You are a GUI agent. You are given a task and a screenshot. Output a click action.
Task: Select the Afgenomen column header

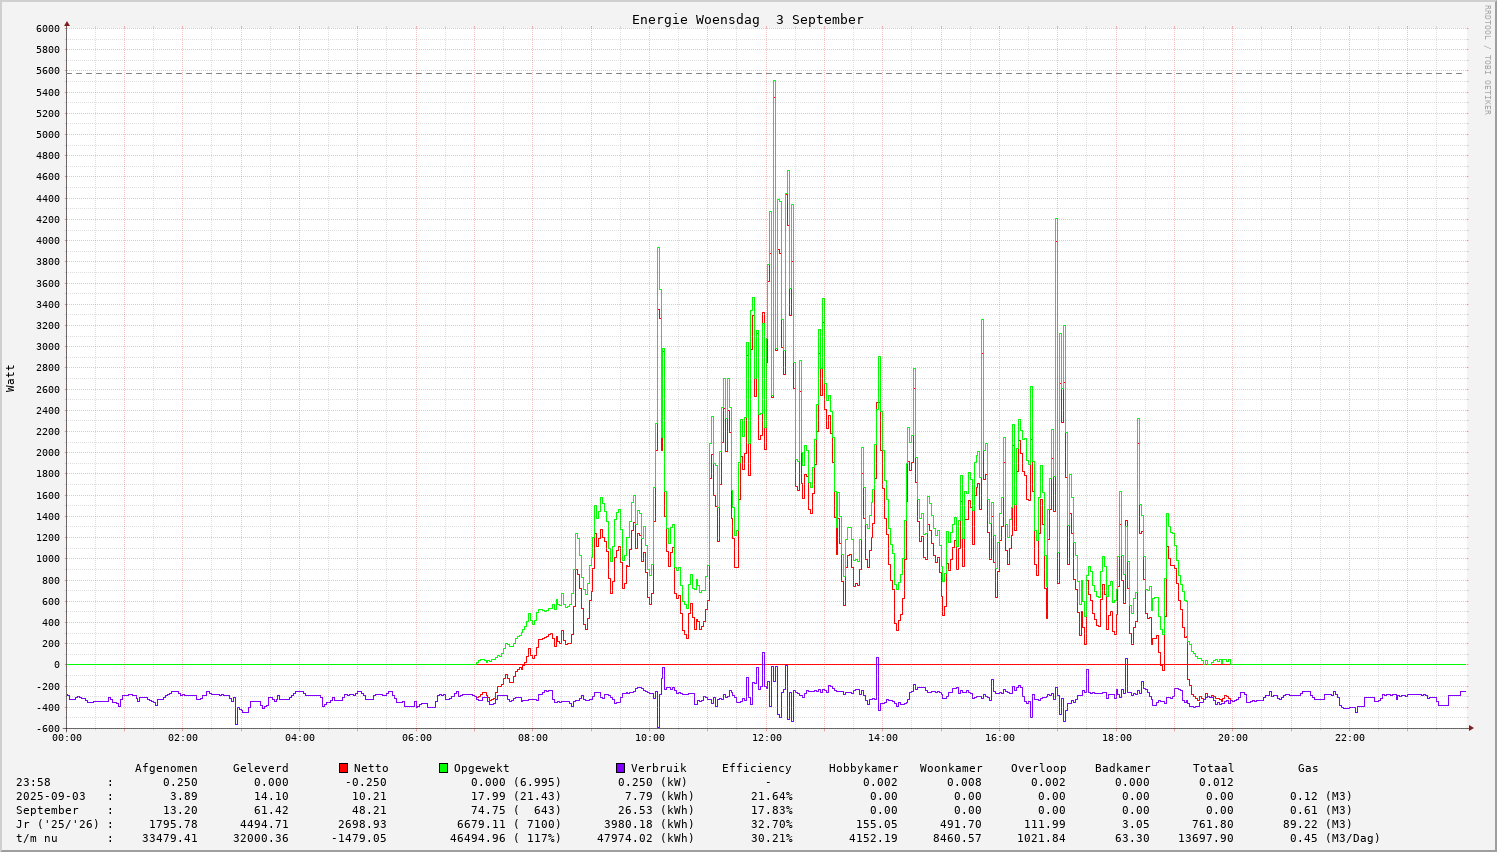(166, 768)
